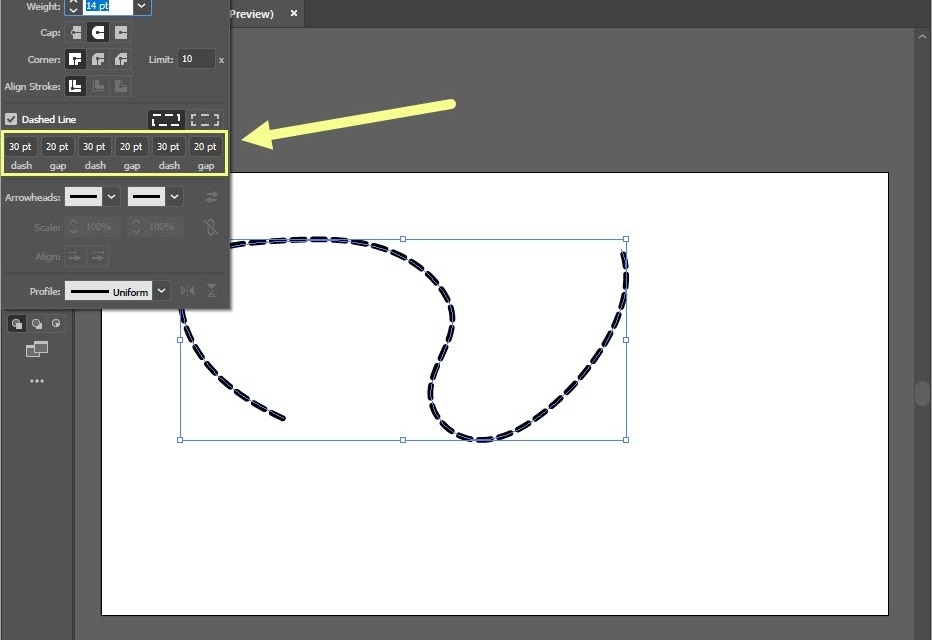Screen dimensions: 932x640
Task: Open Edit Toolbar three-dots button
Action: point(37,381)
